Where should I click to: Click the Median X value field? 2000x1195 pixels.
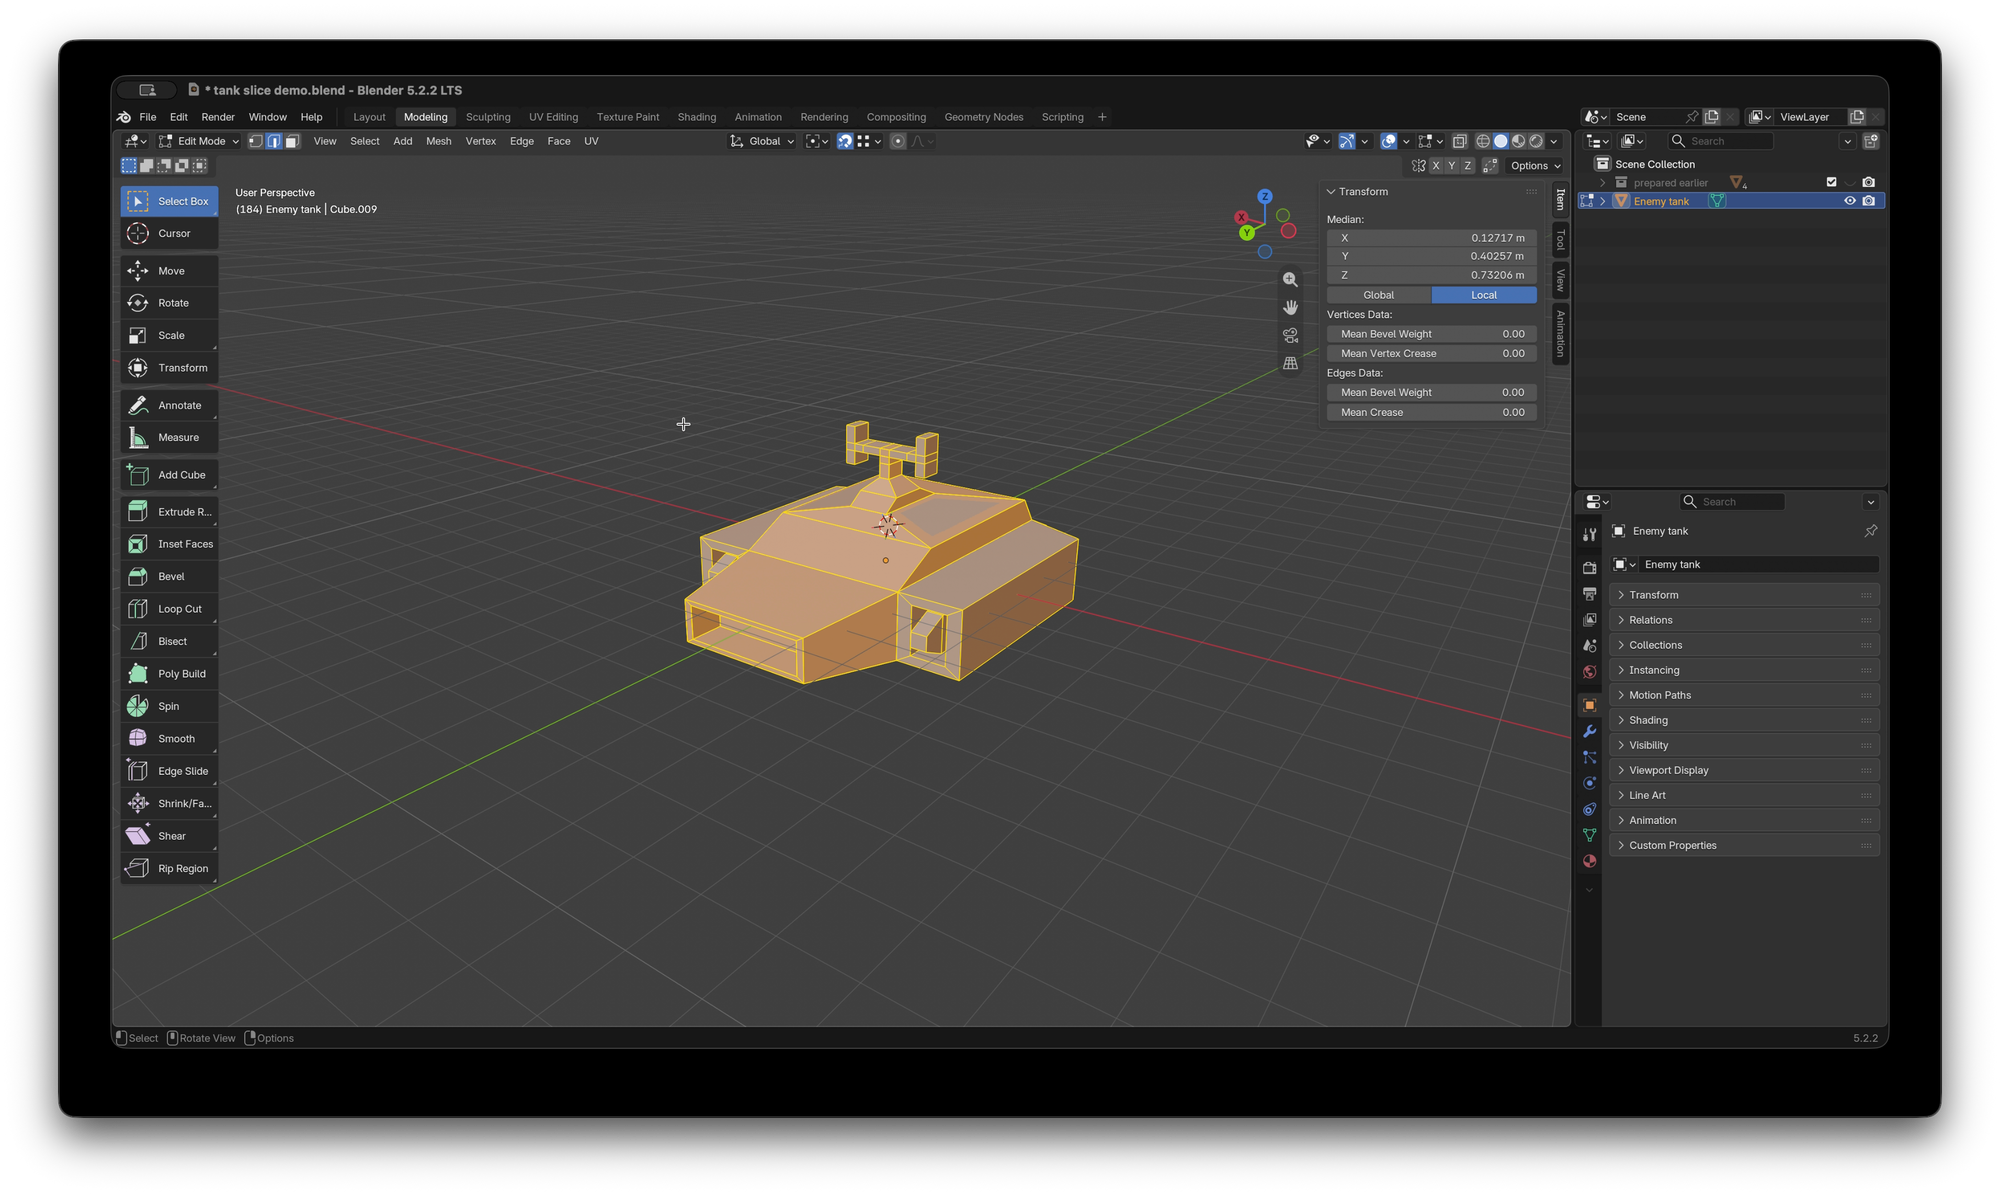pyautogui.click(x=1431, y=238)
